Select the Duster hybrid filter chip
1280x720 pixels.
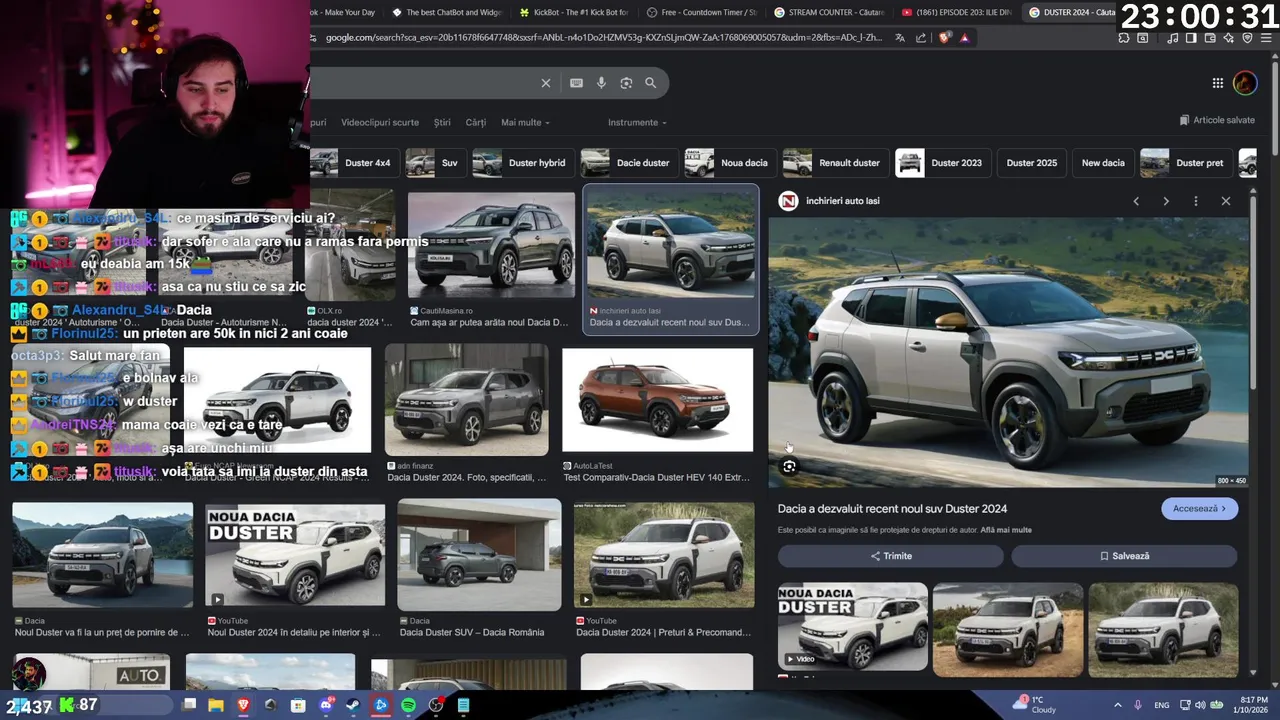click(x=522, y=163)
